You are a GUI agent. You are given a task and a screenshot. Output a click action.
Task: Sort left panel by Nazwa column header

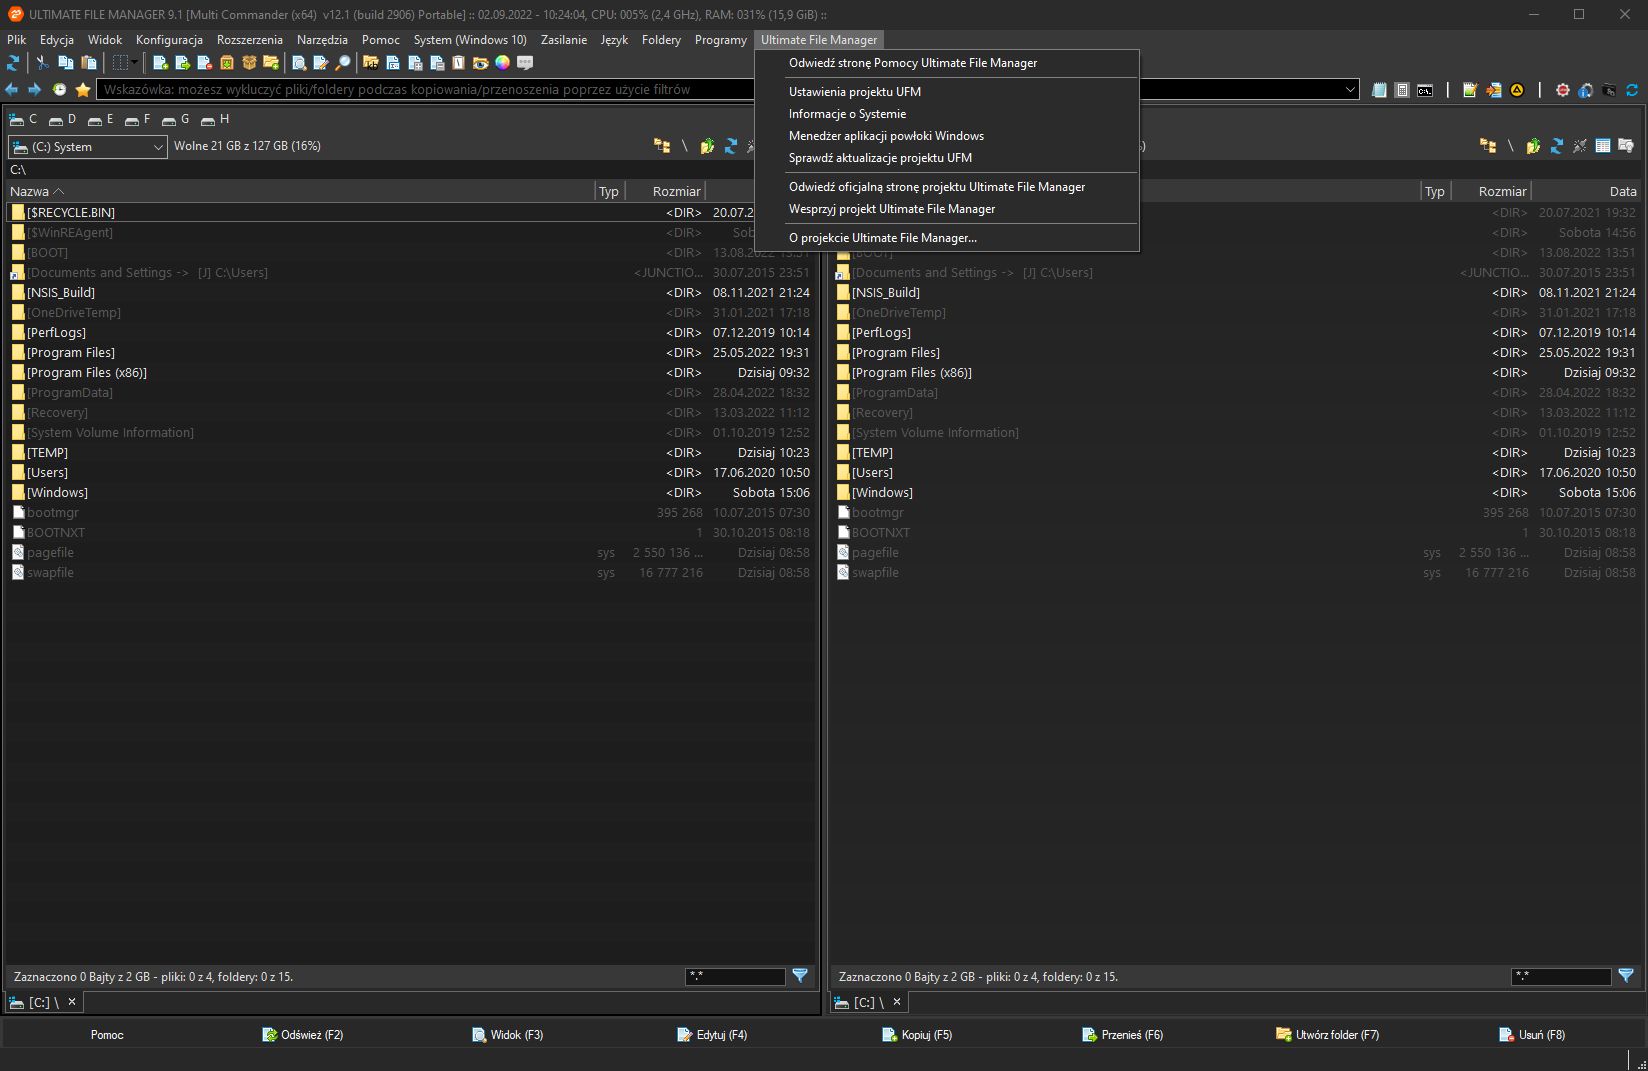(300, 191)
